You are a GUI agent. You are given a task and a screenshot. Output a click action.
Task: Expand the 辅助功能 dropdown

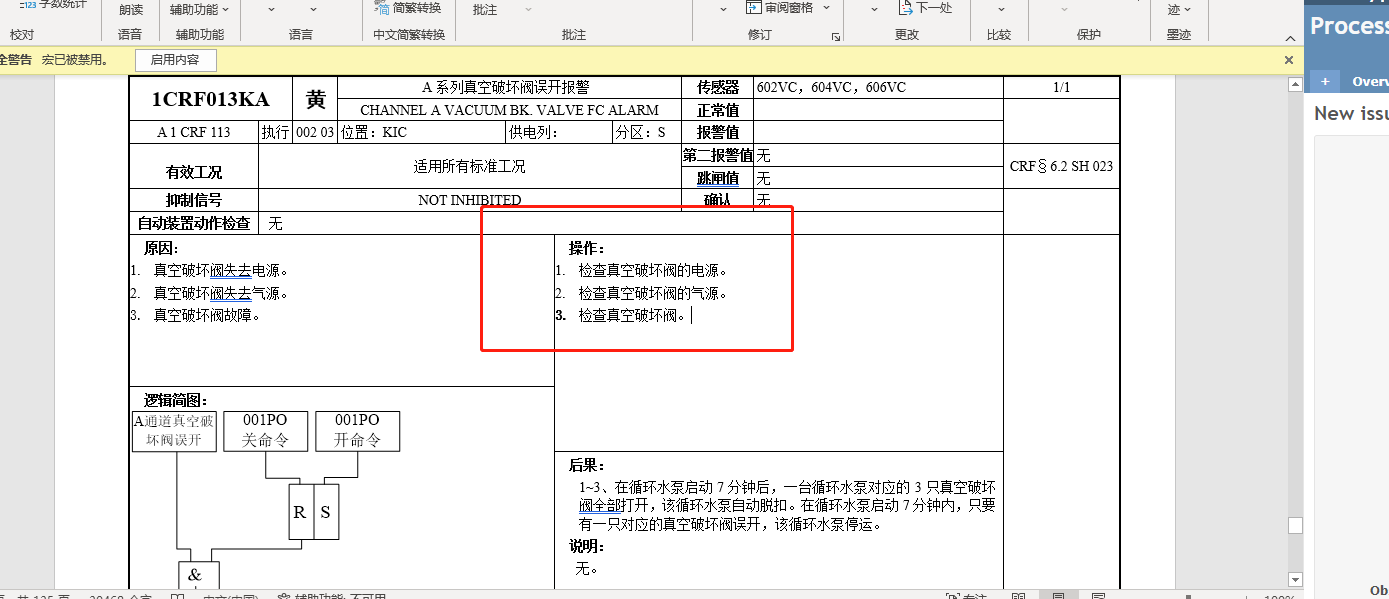coord(224,9)
